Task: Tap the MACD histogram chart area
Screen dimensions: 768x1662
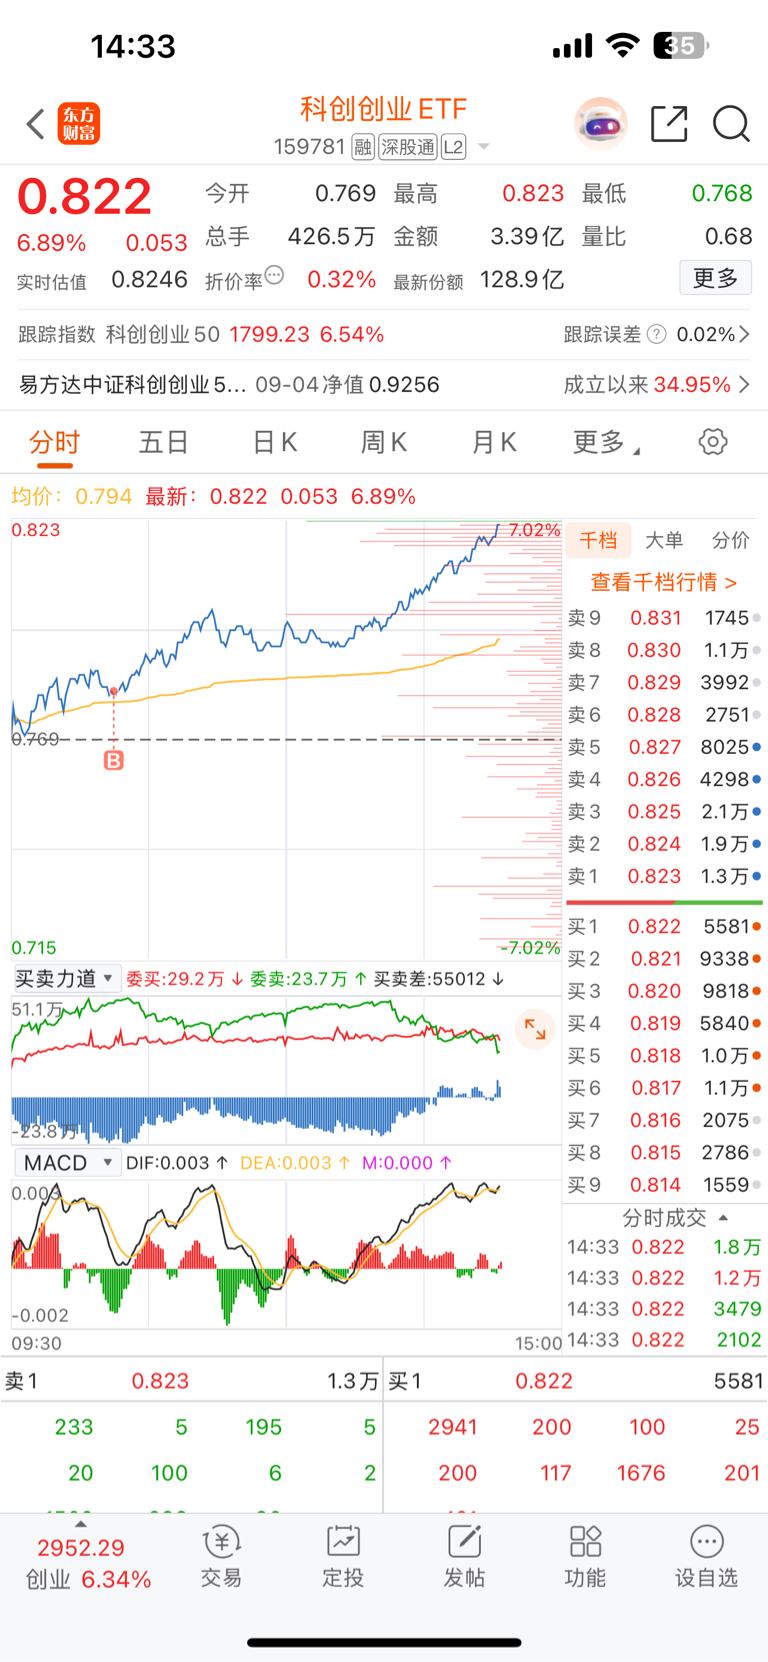Action: point(286,1255)
